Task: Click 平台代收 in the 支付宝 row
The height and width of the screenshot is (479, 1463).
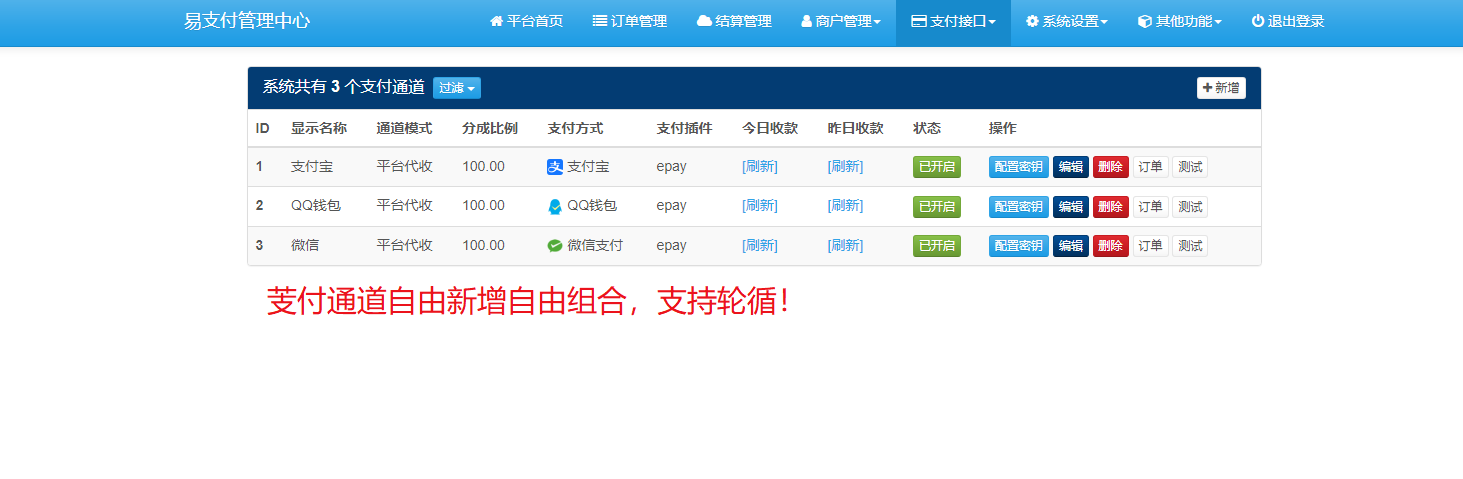Action: click(x=404, y=166)
